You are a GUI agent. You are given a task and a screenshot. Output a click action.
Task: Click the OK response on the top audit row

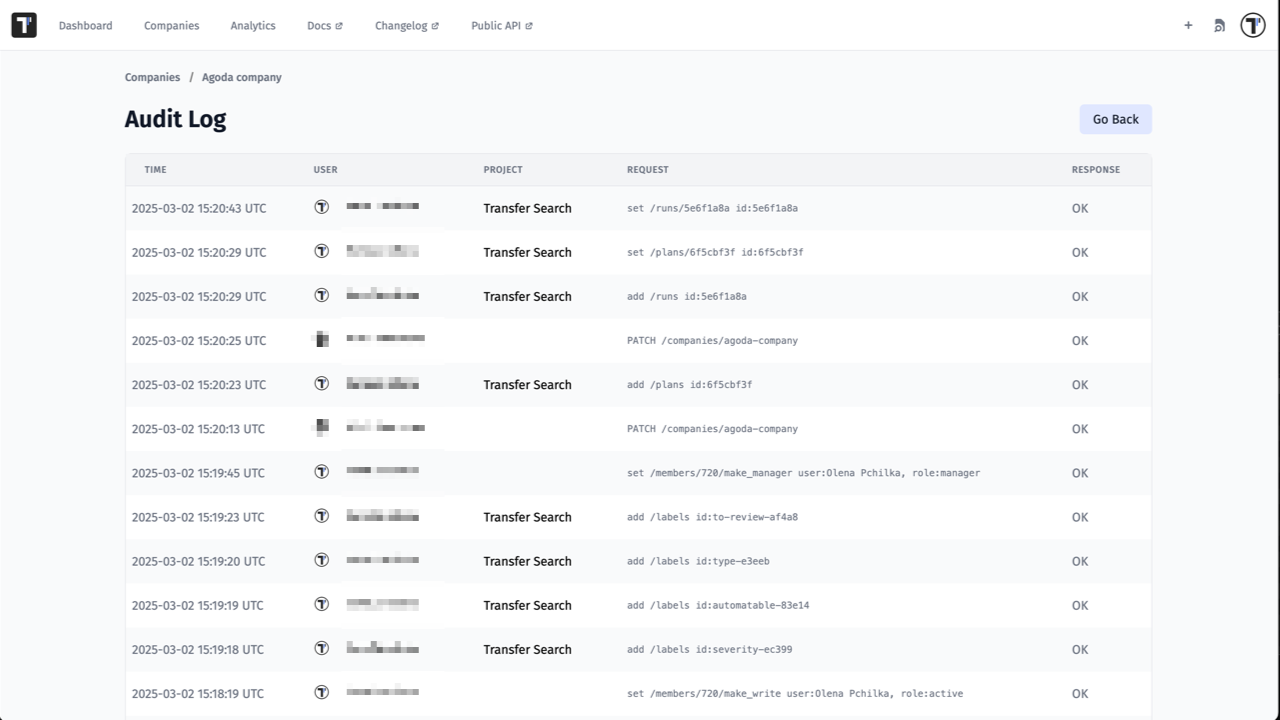(x=1079, y=208)
